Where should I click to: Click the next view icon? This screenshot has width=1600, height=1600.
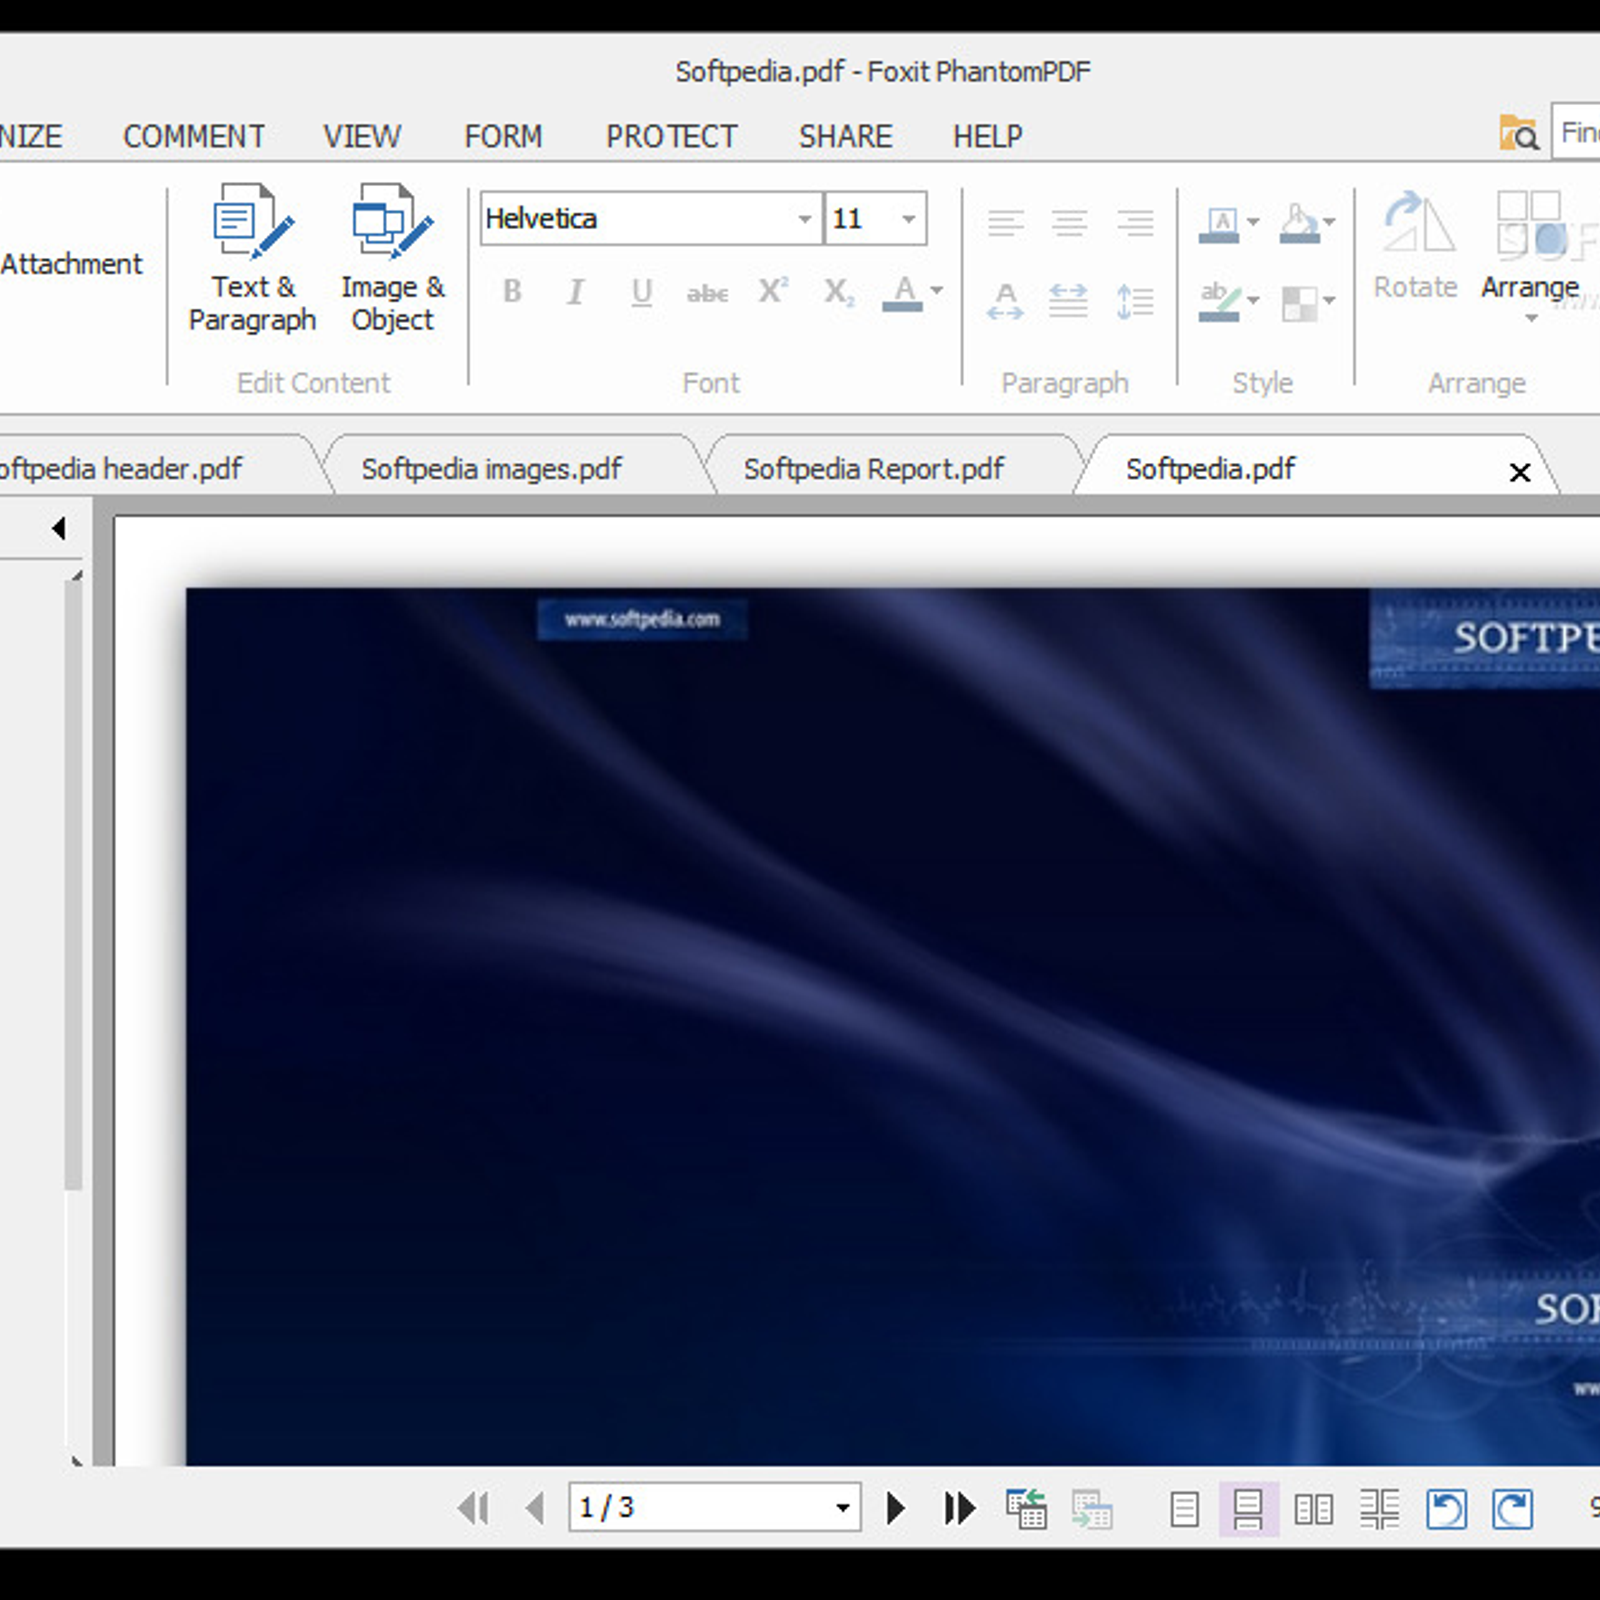1092,1508
